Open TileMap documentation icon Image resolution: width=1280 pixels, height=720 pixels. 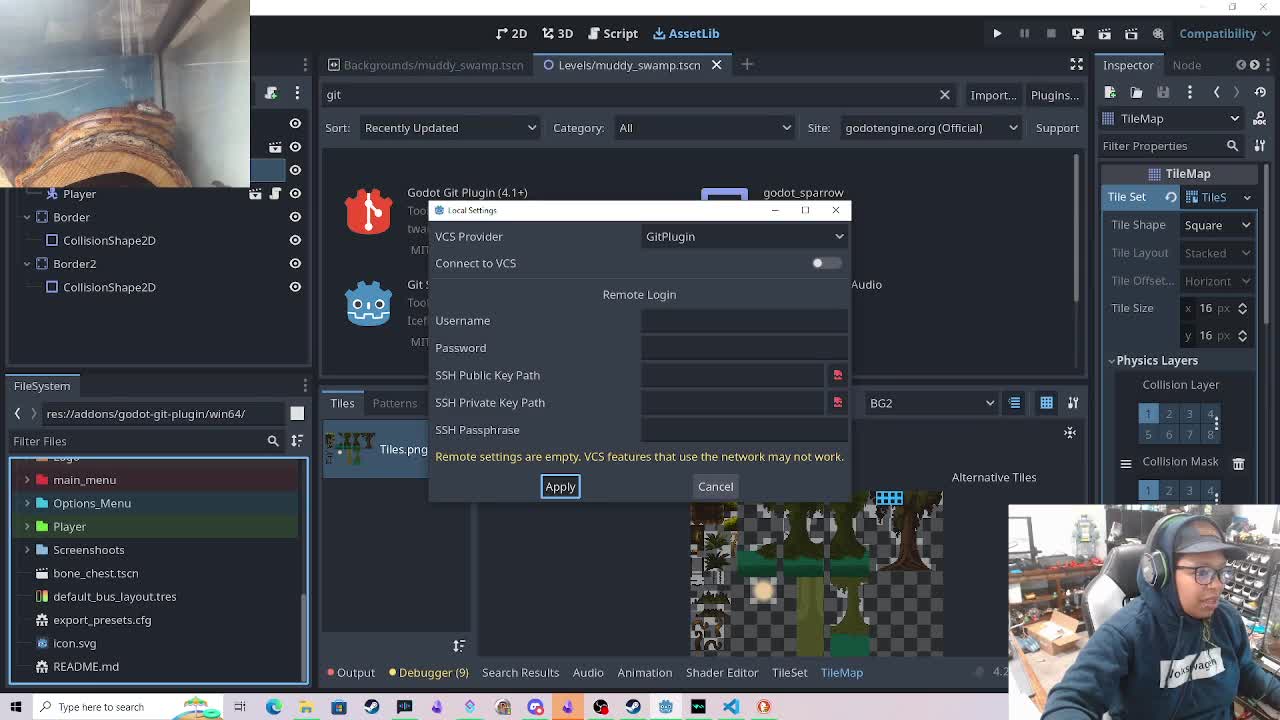point(1260,119)
